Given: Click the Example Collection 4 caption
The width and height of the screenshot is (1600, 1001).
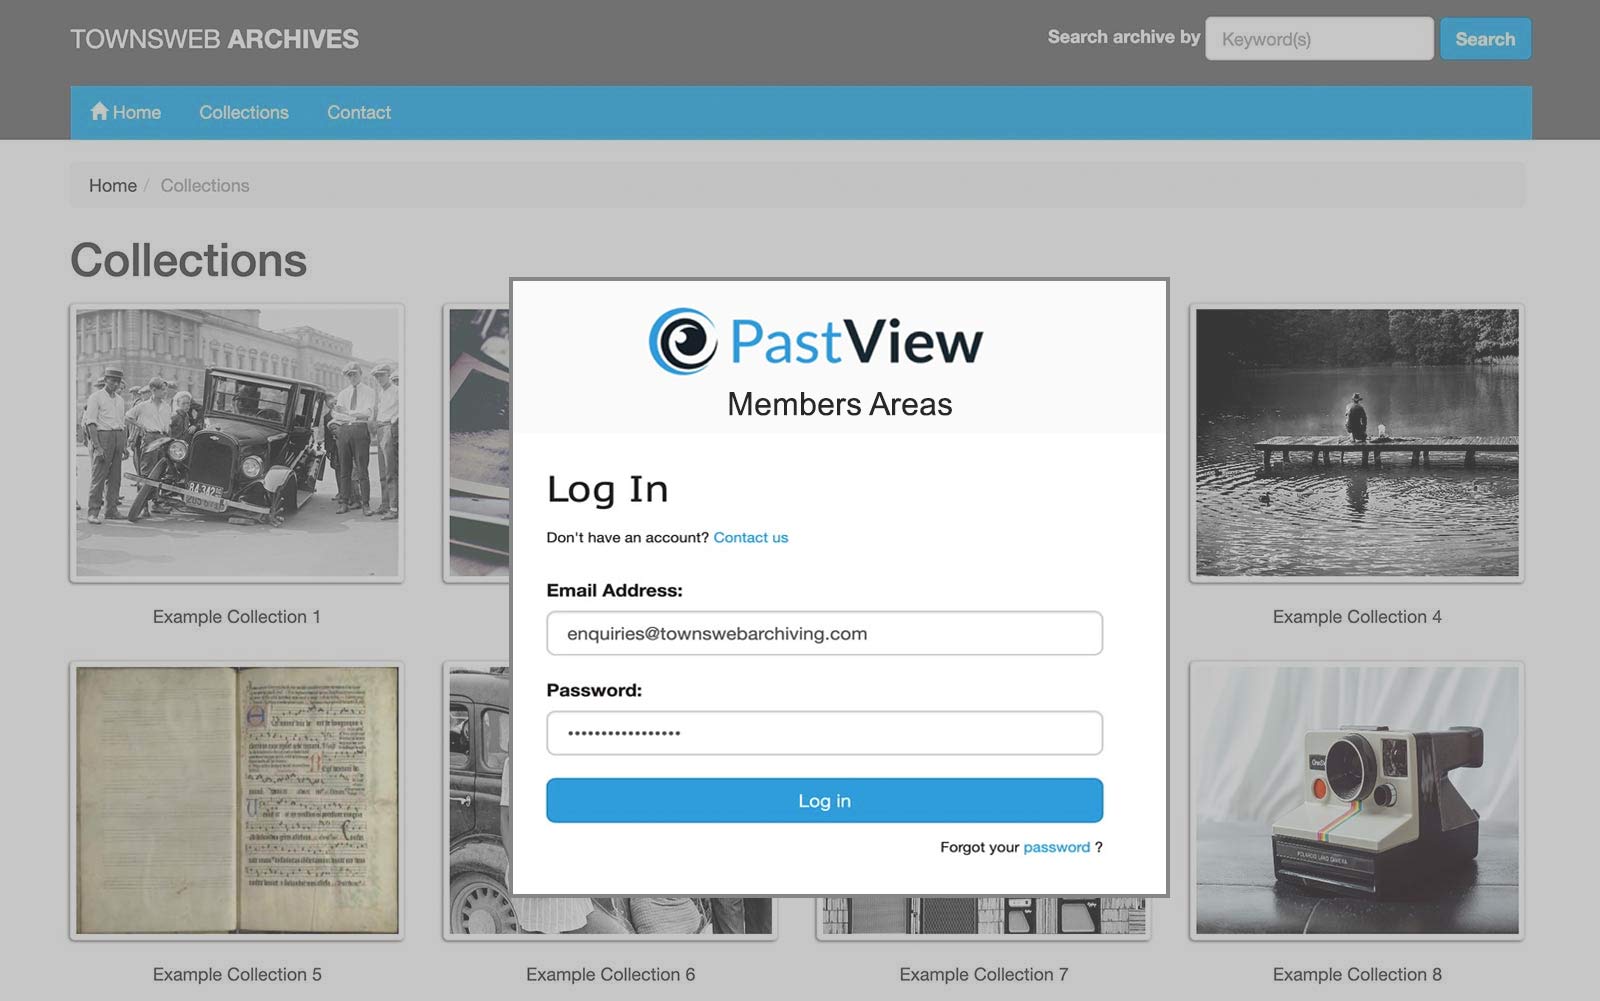Looking at the screenshot, I should point(1357,617).
